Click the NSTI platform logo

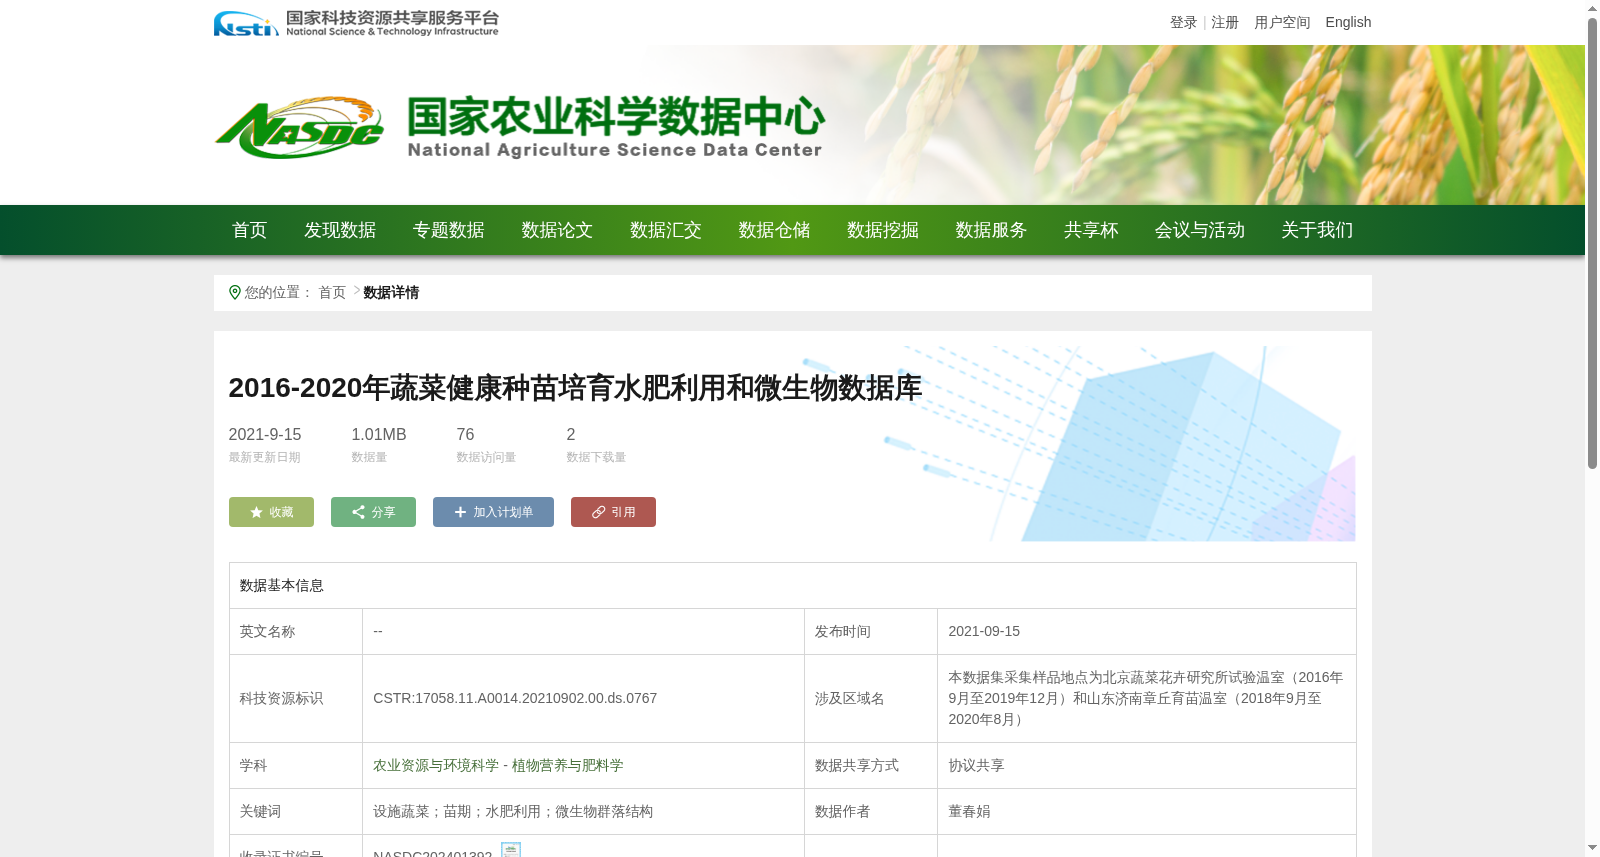pyautogui.click(x=356, y=23)
